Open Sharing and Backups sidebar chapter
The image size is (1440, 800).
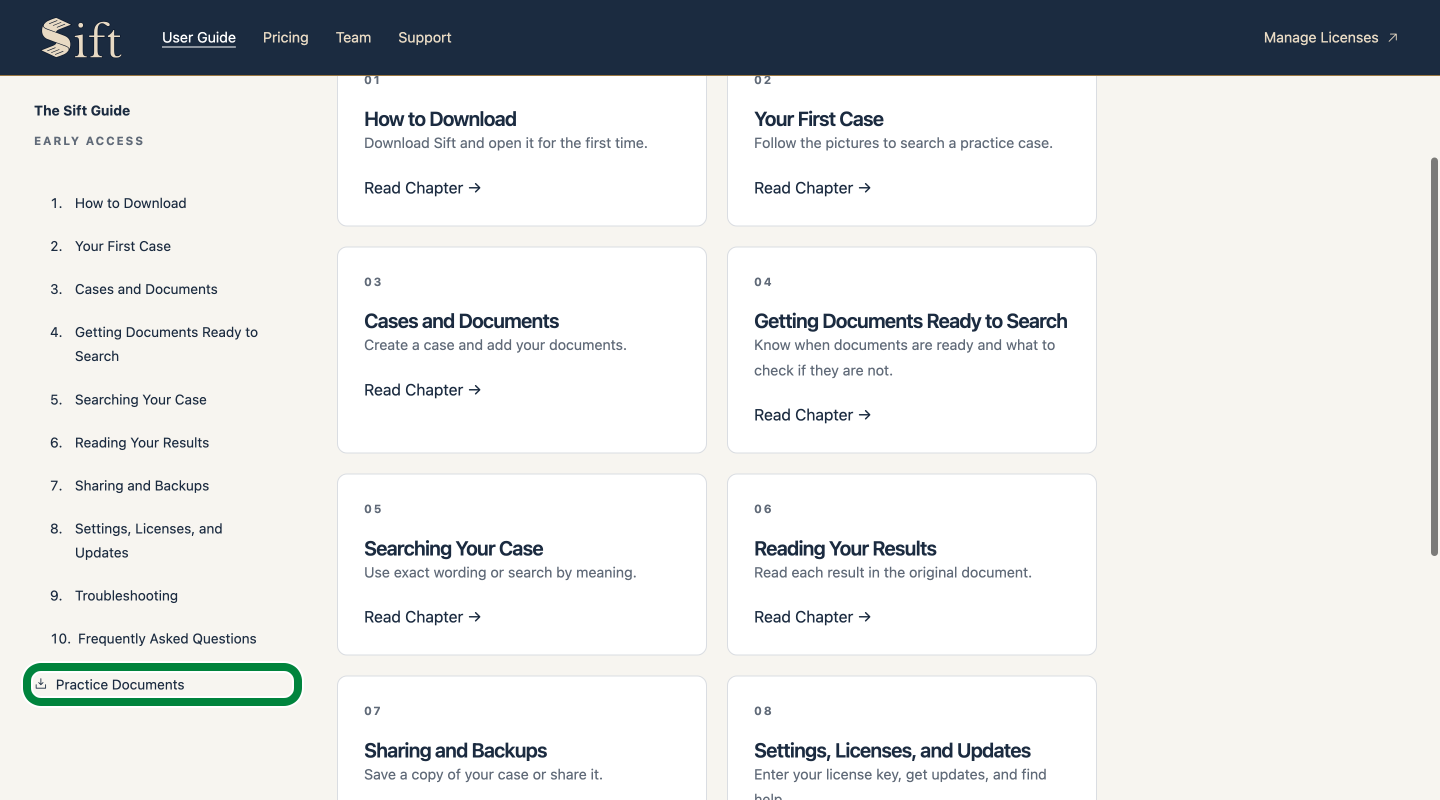pyautogui.click(x=142, y=485)
